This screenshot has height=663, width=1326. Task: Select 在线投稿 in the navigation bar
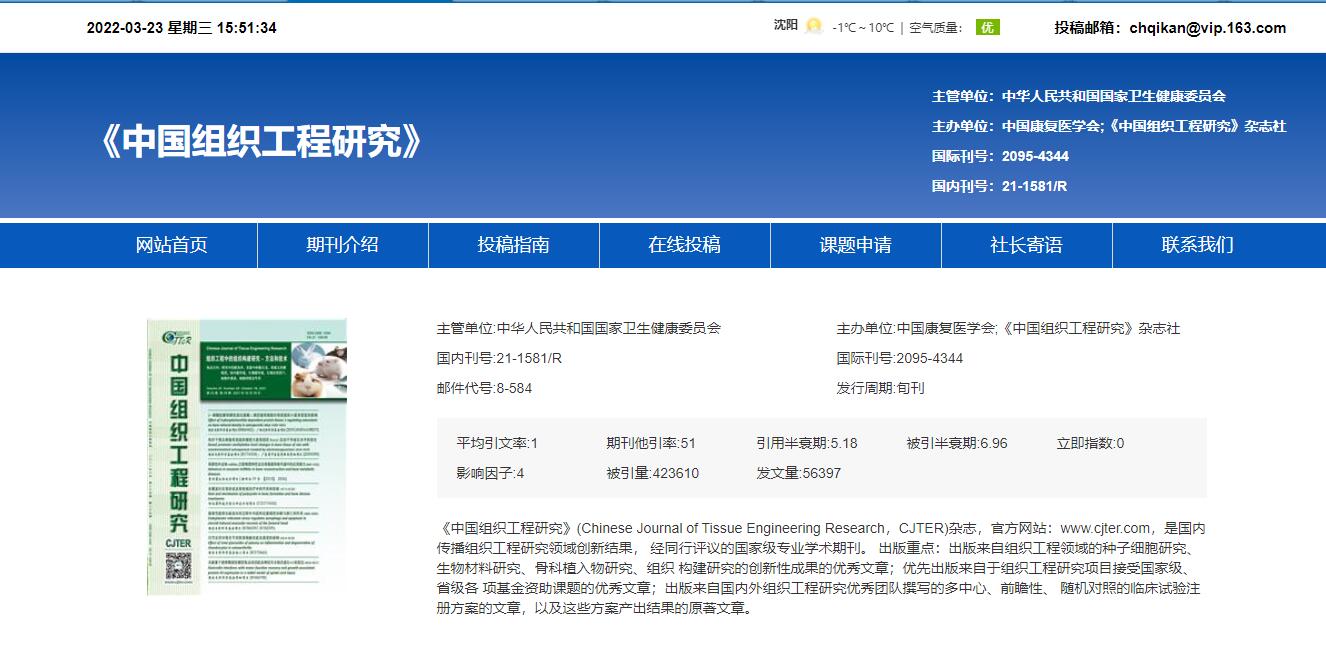click(x=684, y=245)
